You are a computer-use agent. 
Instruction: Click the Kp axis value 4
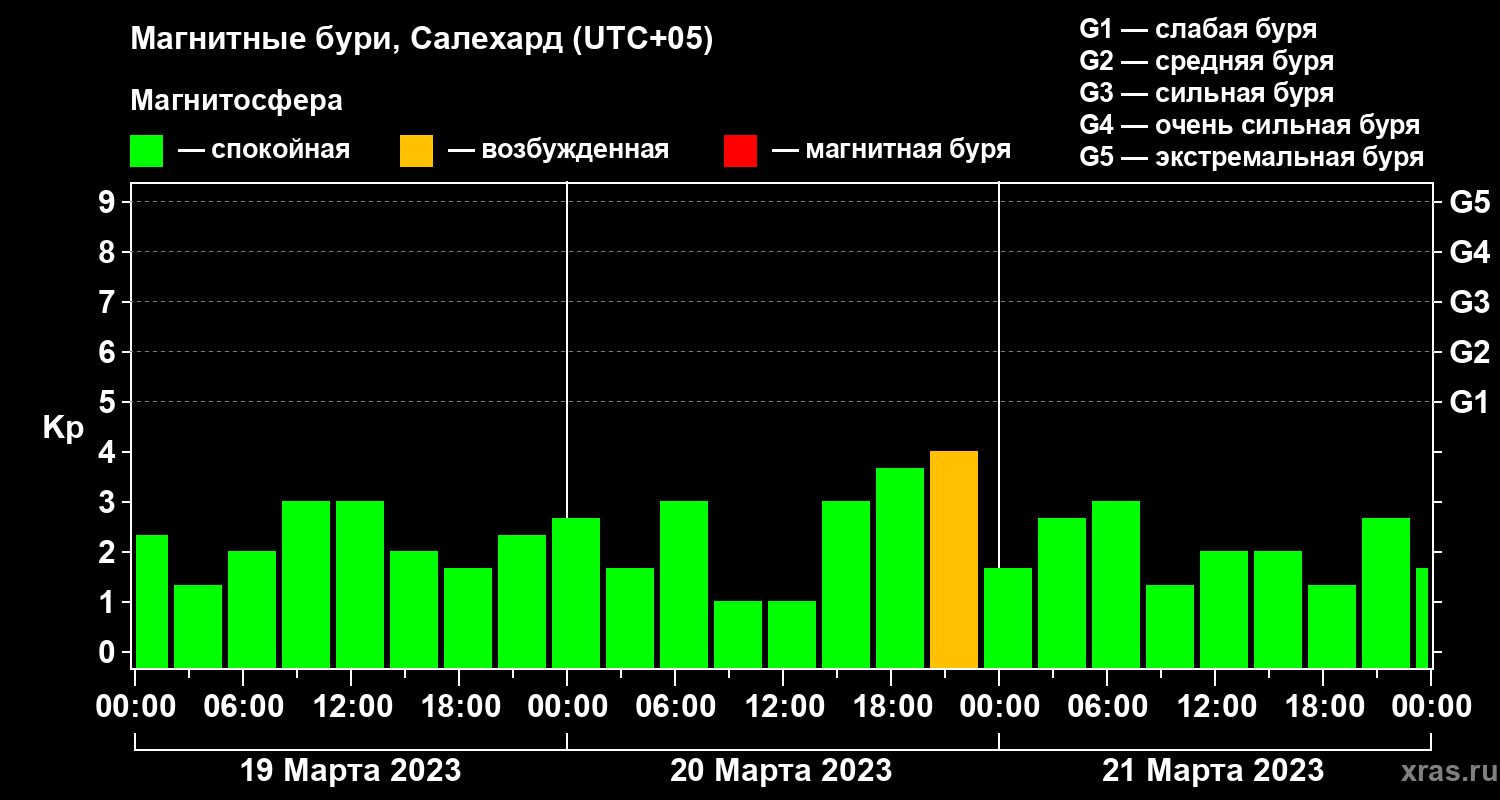pyautogui.click(x=109, y=452)
